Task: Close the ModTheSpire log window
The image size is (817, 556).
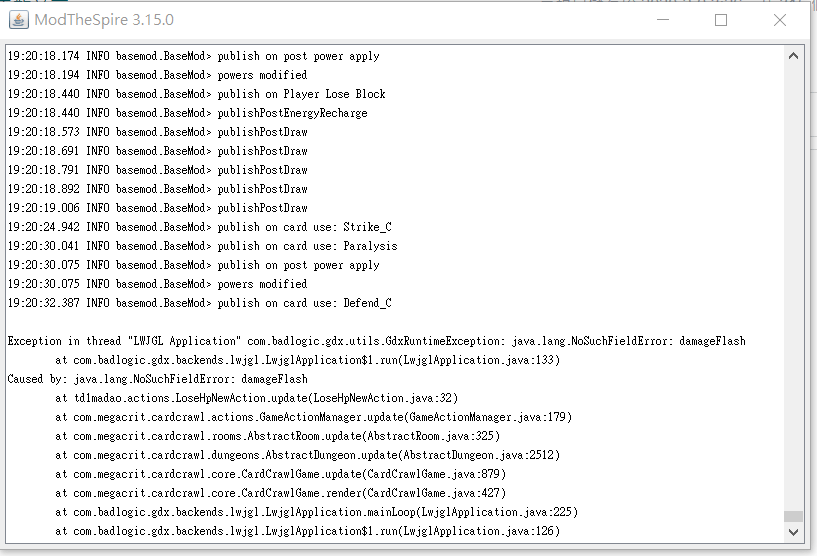Action: point(780,20)
